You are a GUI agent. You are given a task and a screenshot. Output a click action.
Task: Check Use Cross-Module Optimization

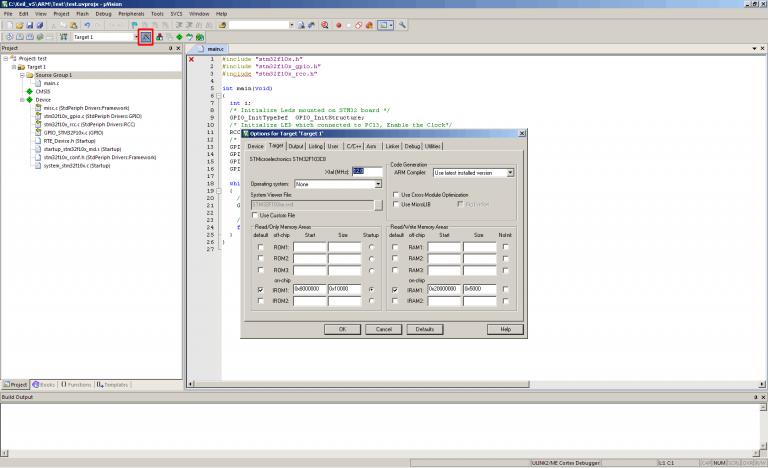click(x=396, y=194)
